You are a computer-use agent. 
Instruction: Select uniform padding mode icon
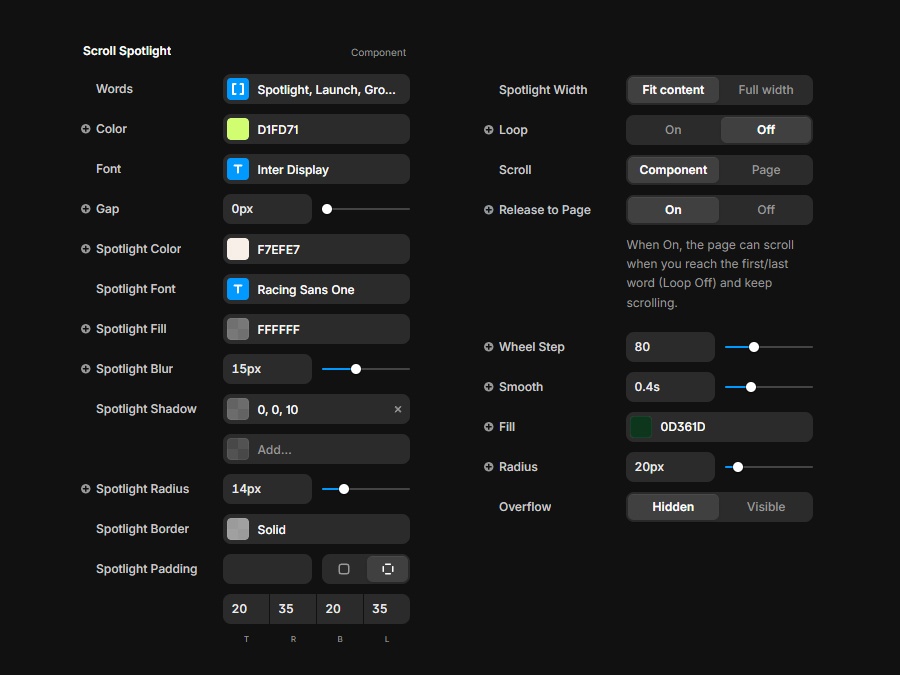point(344,569)
